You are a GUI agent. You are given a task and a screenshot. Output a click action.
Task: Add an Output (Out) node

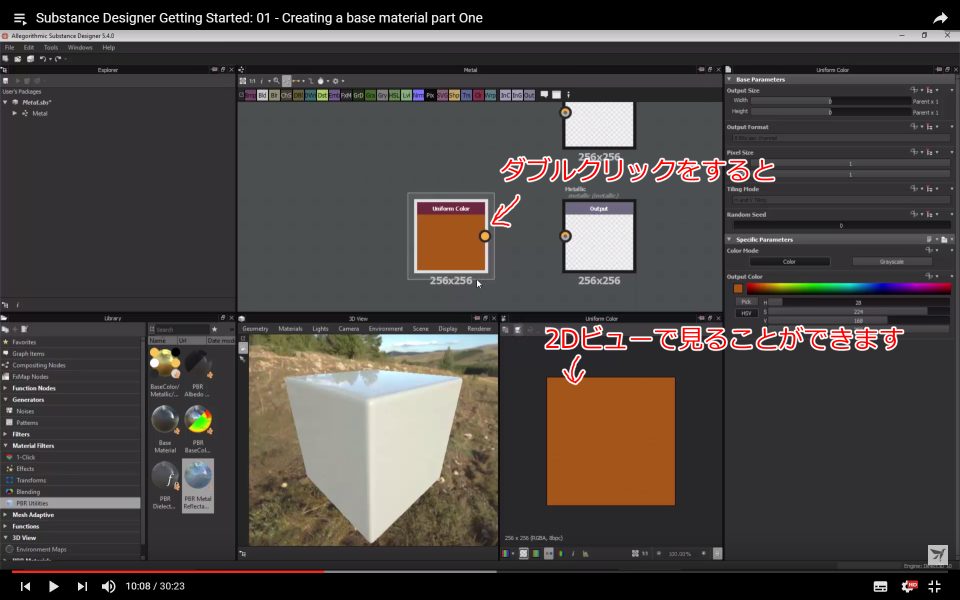pyautogui.click(x=529, y=95)
